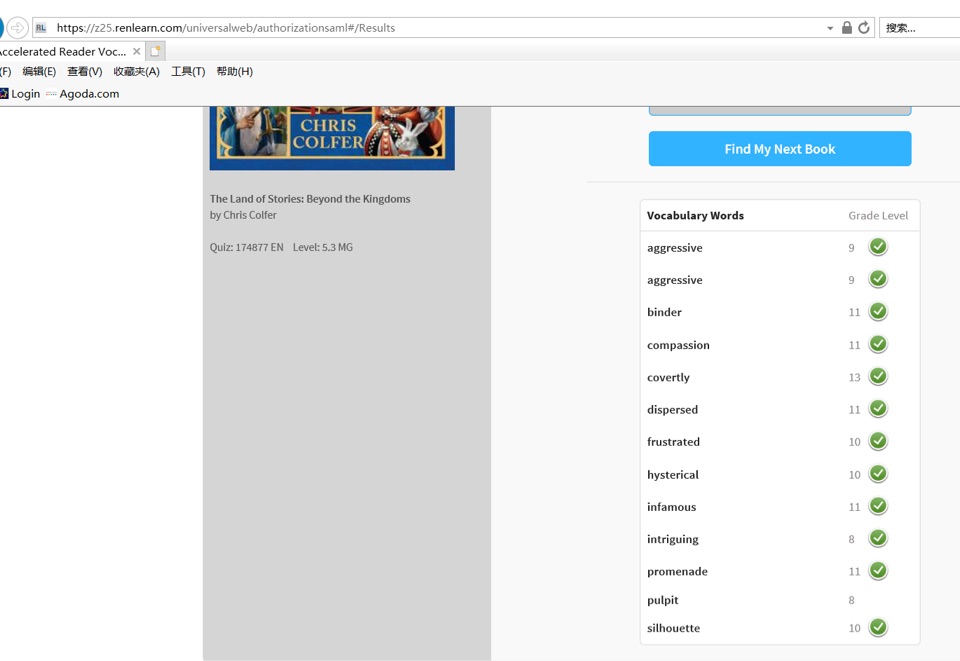This screenshot has width=960, height=661.
Task: Click the search box at top right
Action: [x=920, y=28]
